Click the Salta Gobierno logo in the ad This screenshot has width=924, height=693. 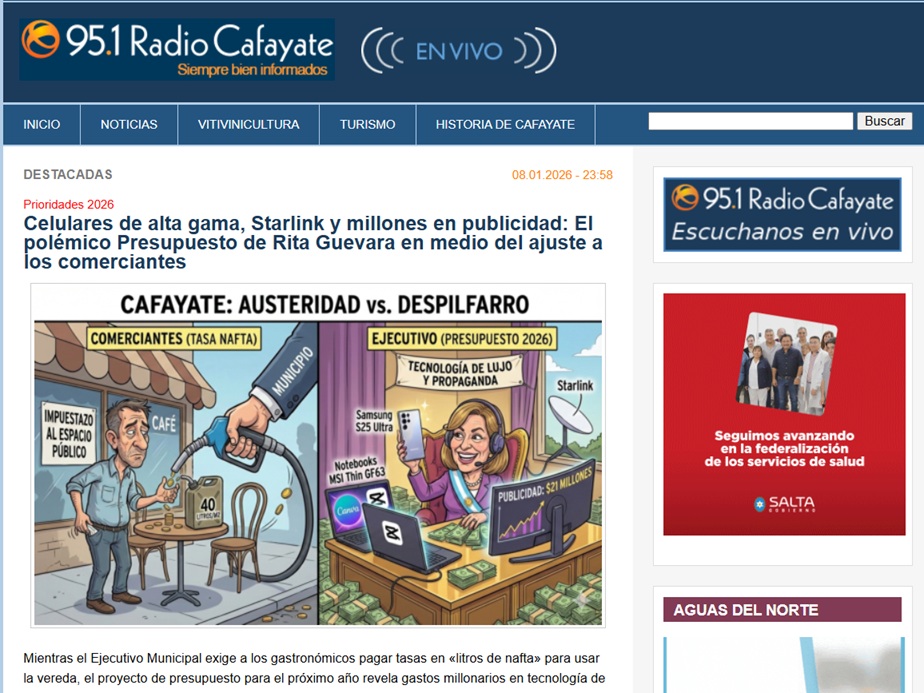click(x=784, y=504)
